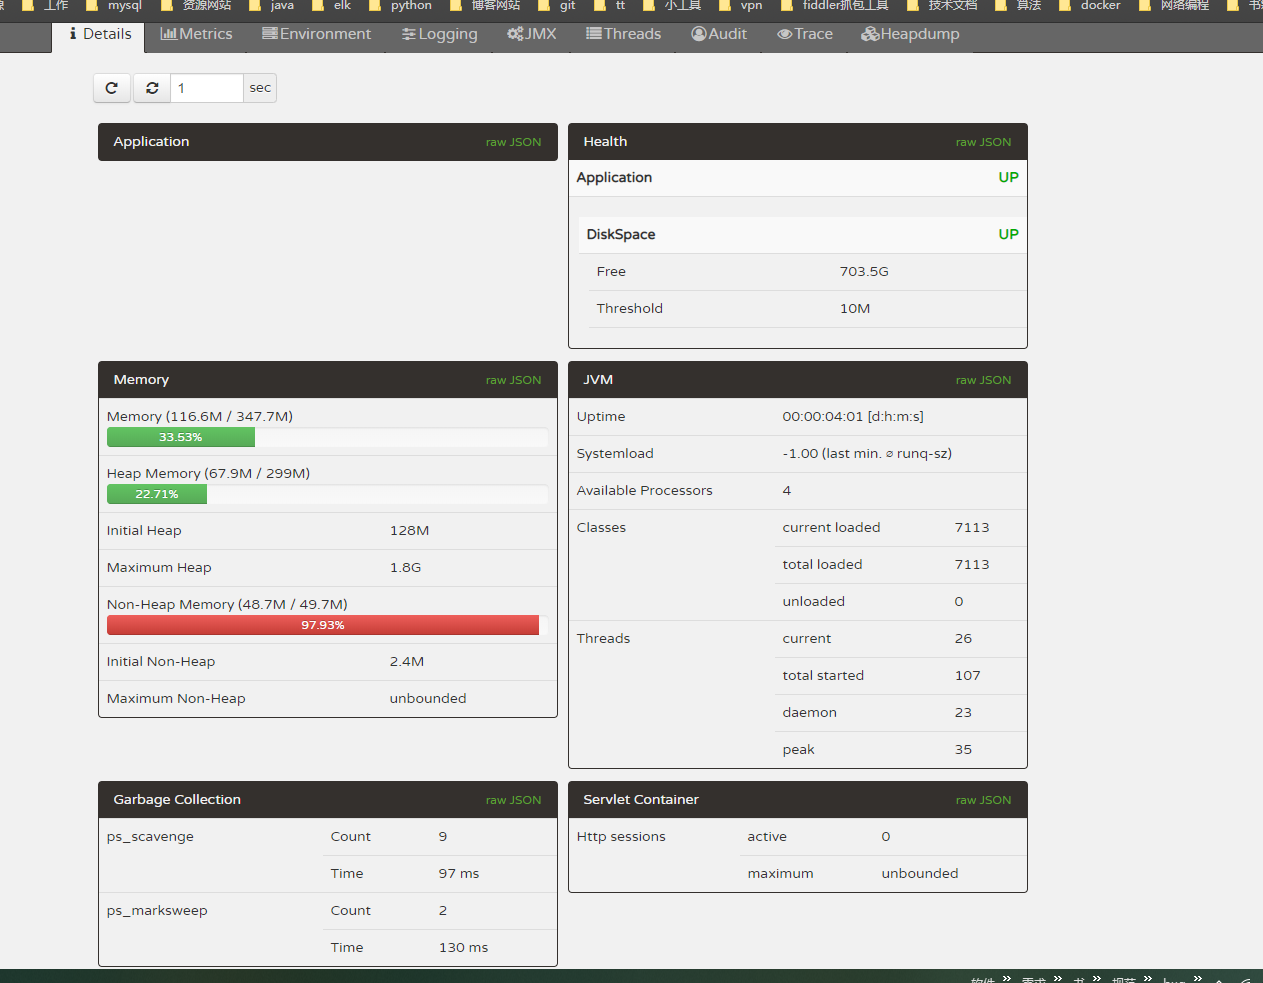
Task: Switch to the Metrics tab
Action: coord(196,34)
